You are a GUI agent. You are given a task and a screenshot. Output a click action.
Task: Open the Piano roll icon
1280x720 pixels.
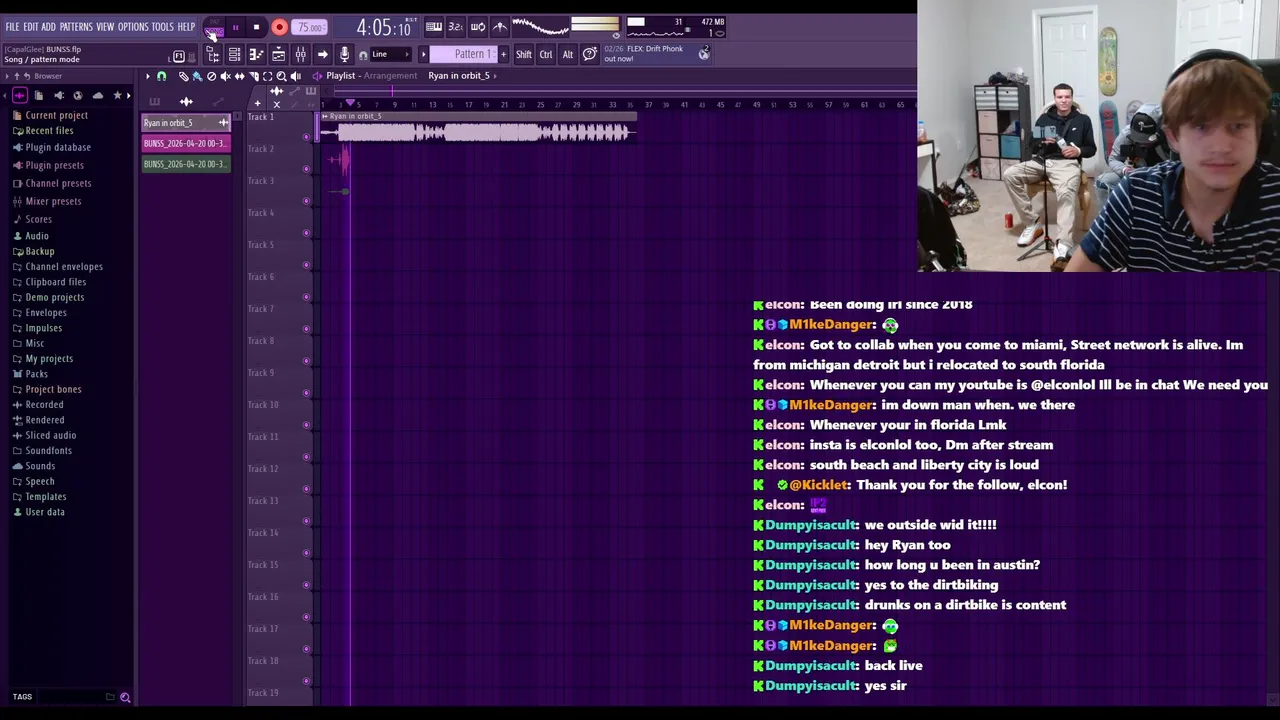coord(256,54)
